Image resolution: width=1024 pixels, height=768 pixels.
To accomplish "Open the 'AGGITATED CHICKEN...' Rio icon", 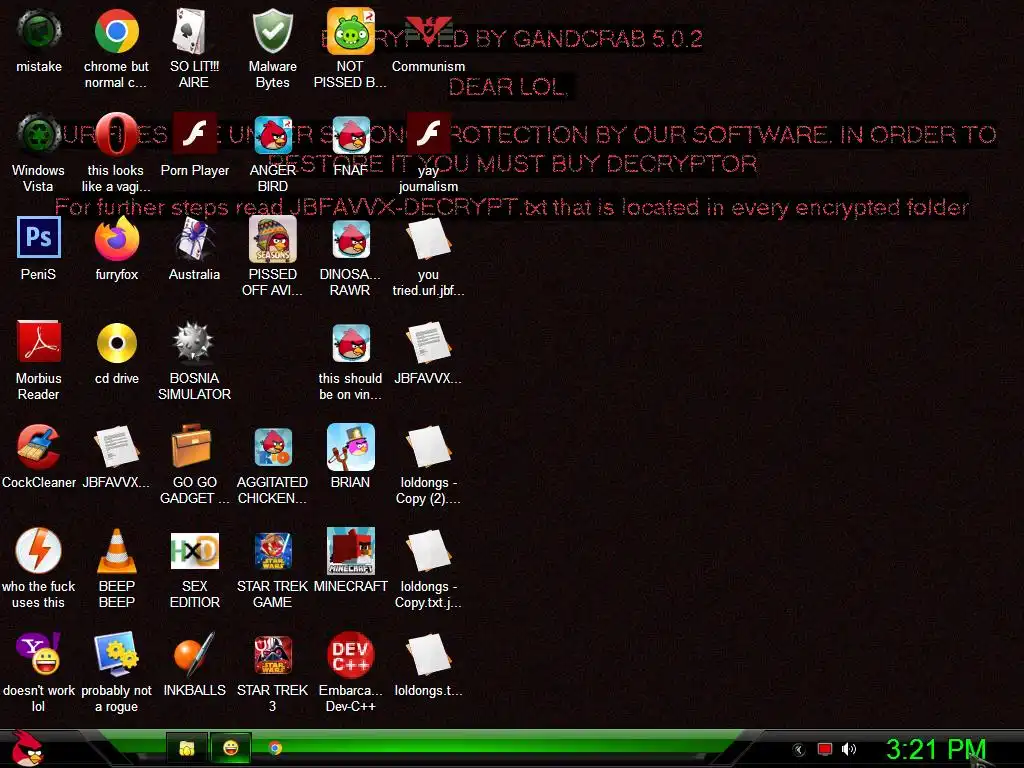I will tap(272, 447).
